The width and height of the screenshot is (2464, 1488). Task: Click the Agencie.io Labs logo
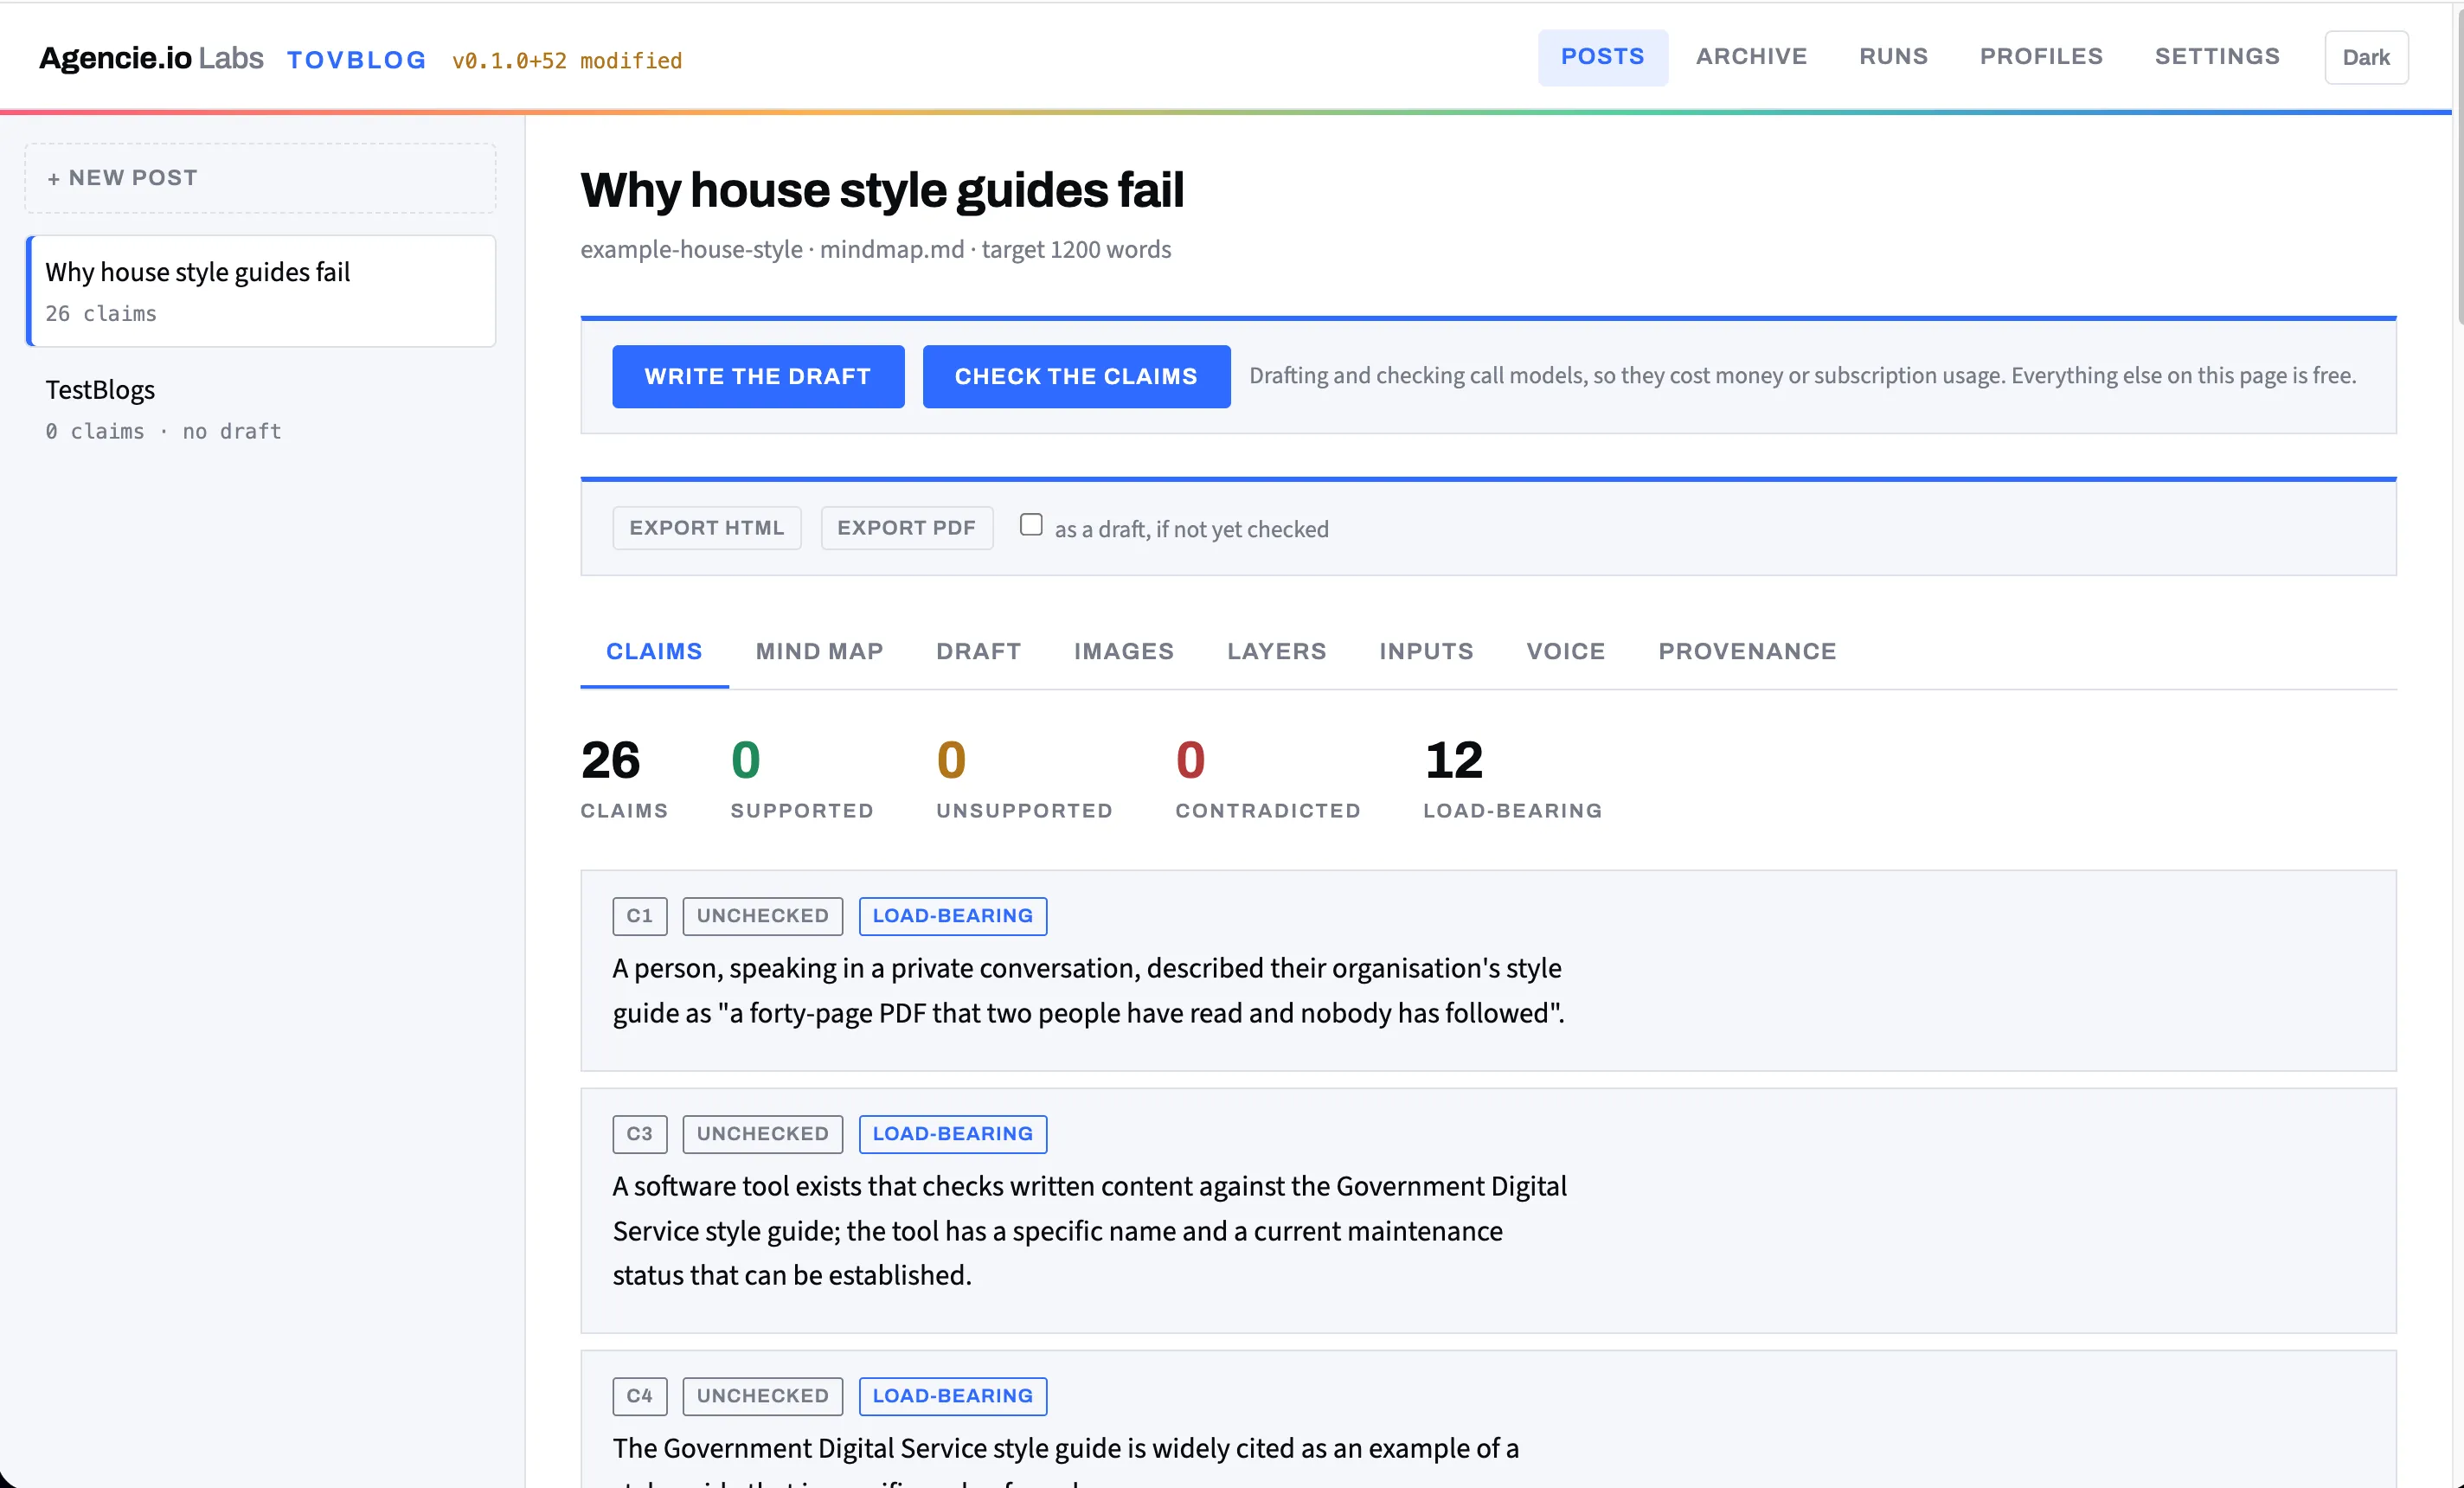click(x=151, y=58)
